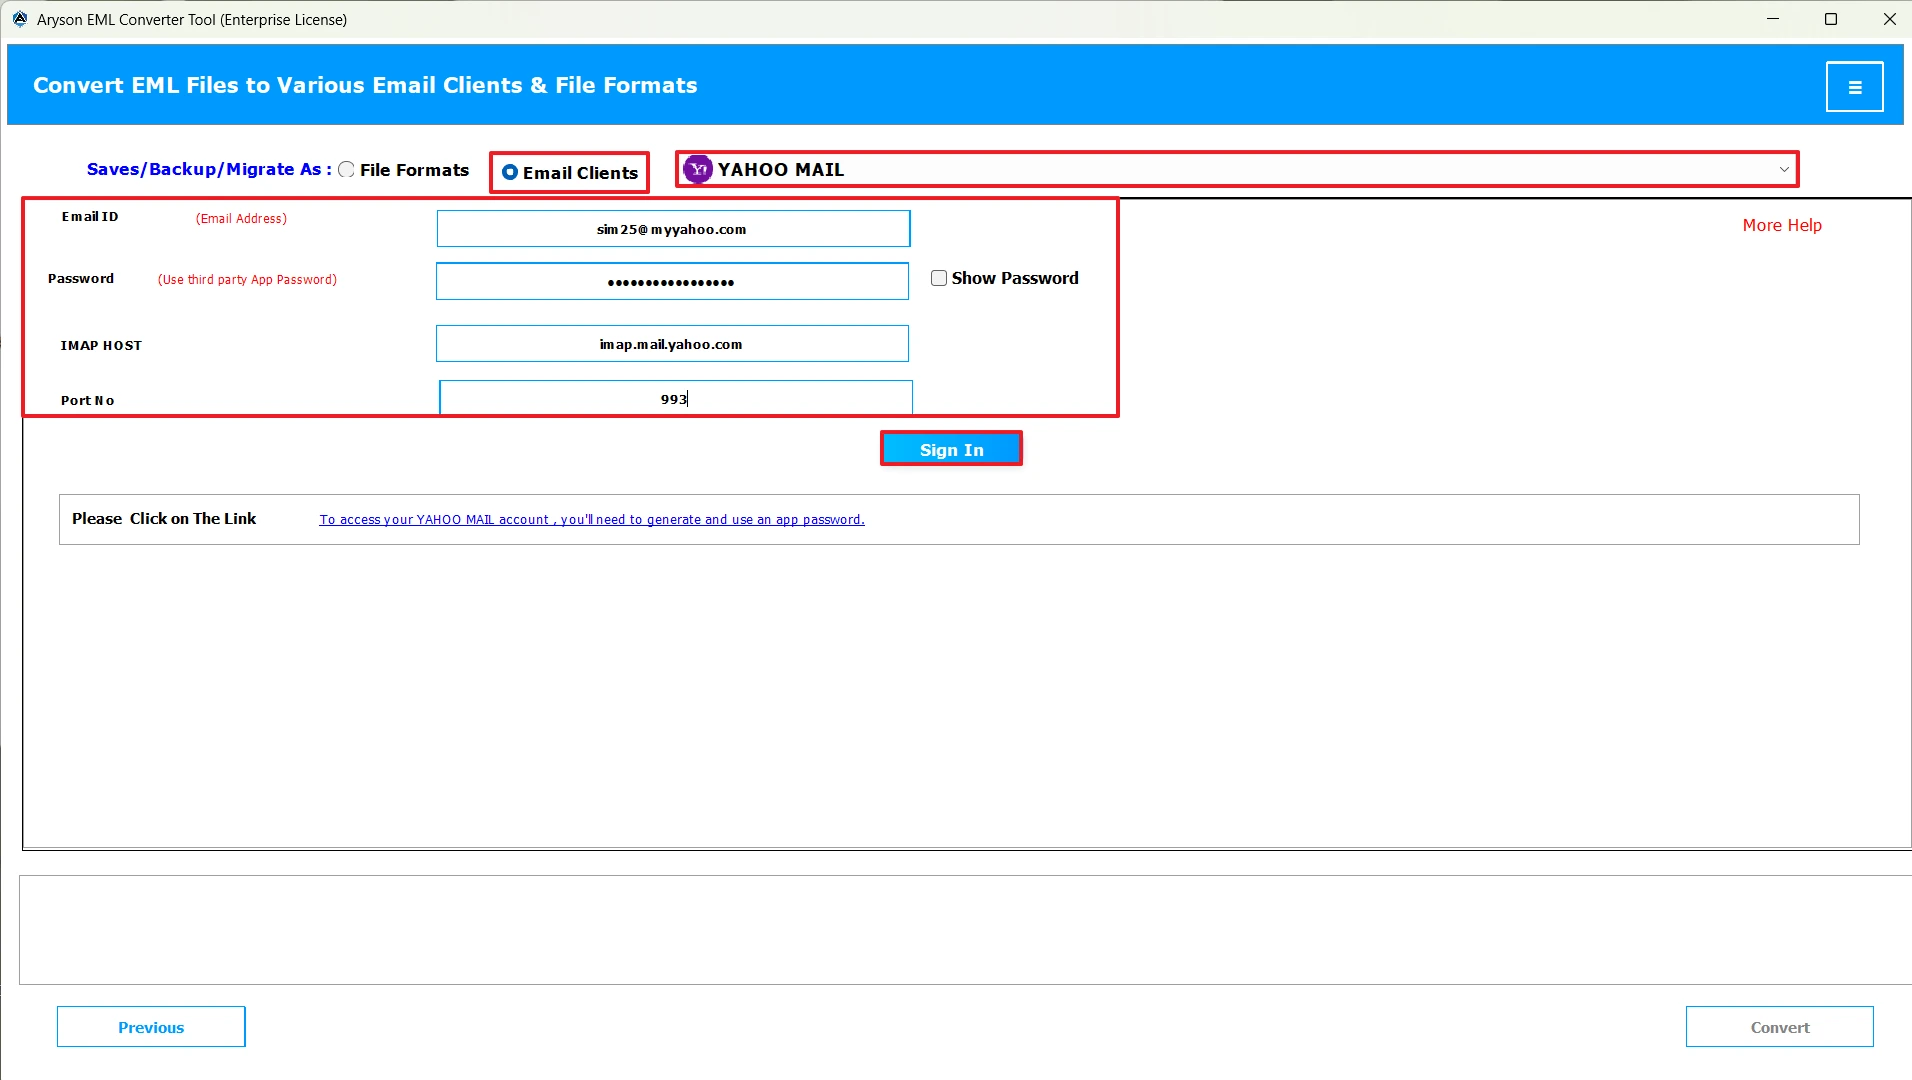Click the Convert button
The width and height of the screenshot is (1912, 1080).
(x=1780, y=1027)
